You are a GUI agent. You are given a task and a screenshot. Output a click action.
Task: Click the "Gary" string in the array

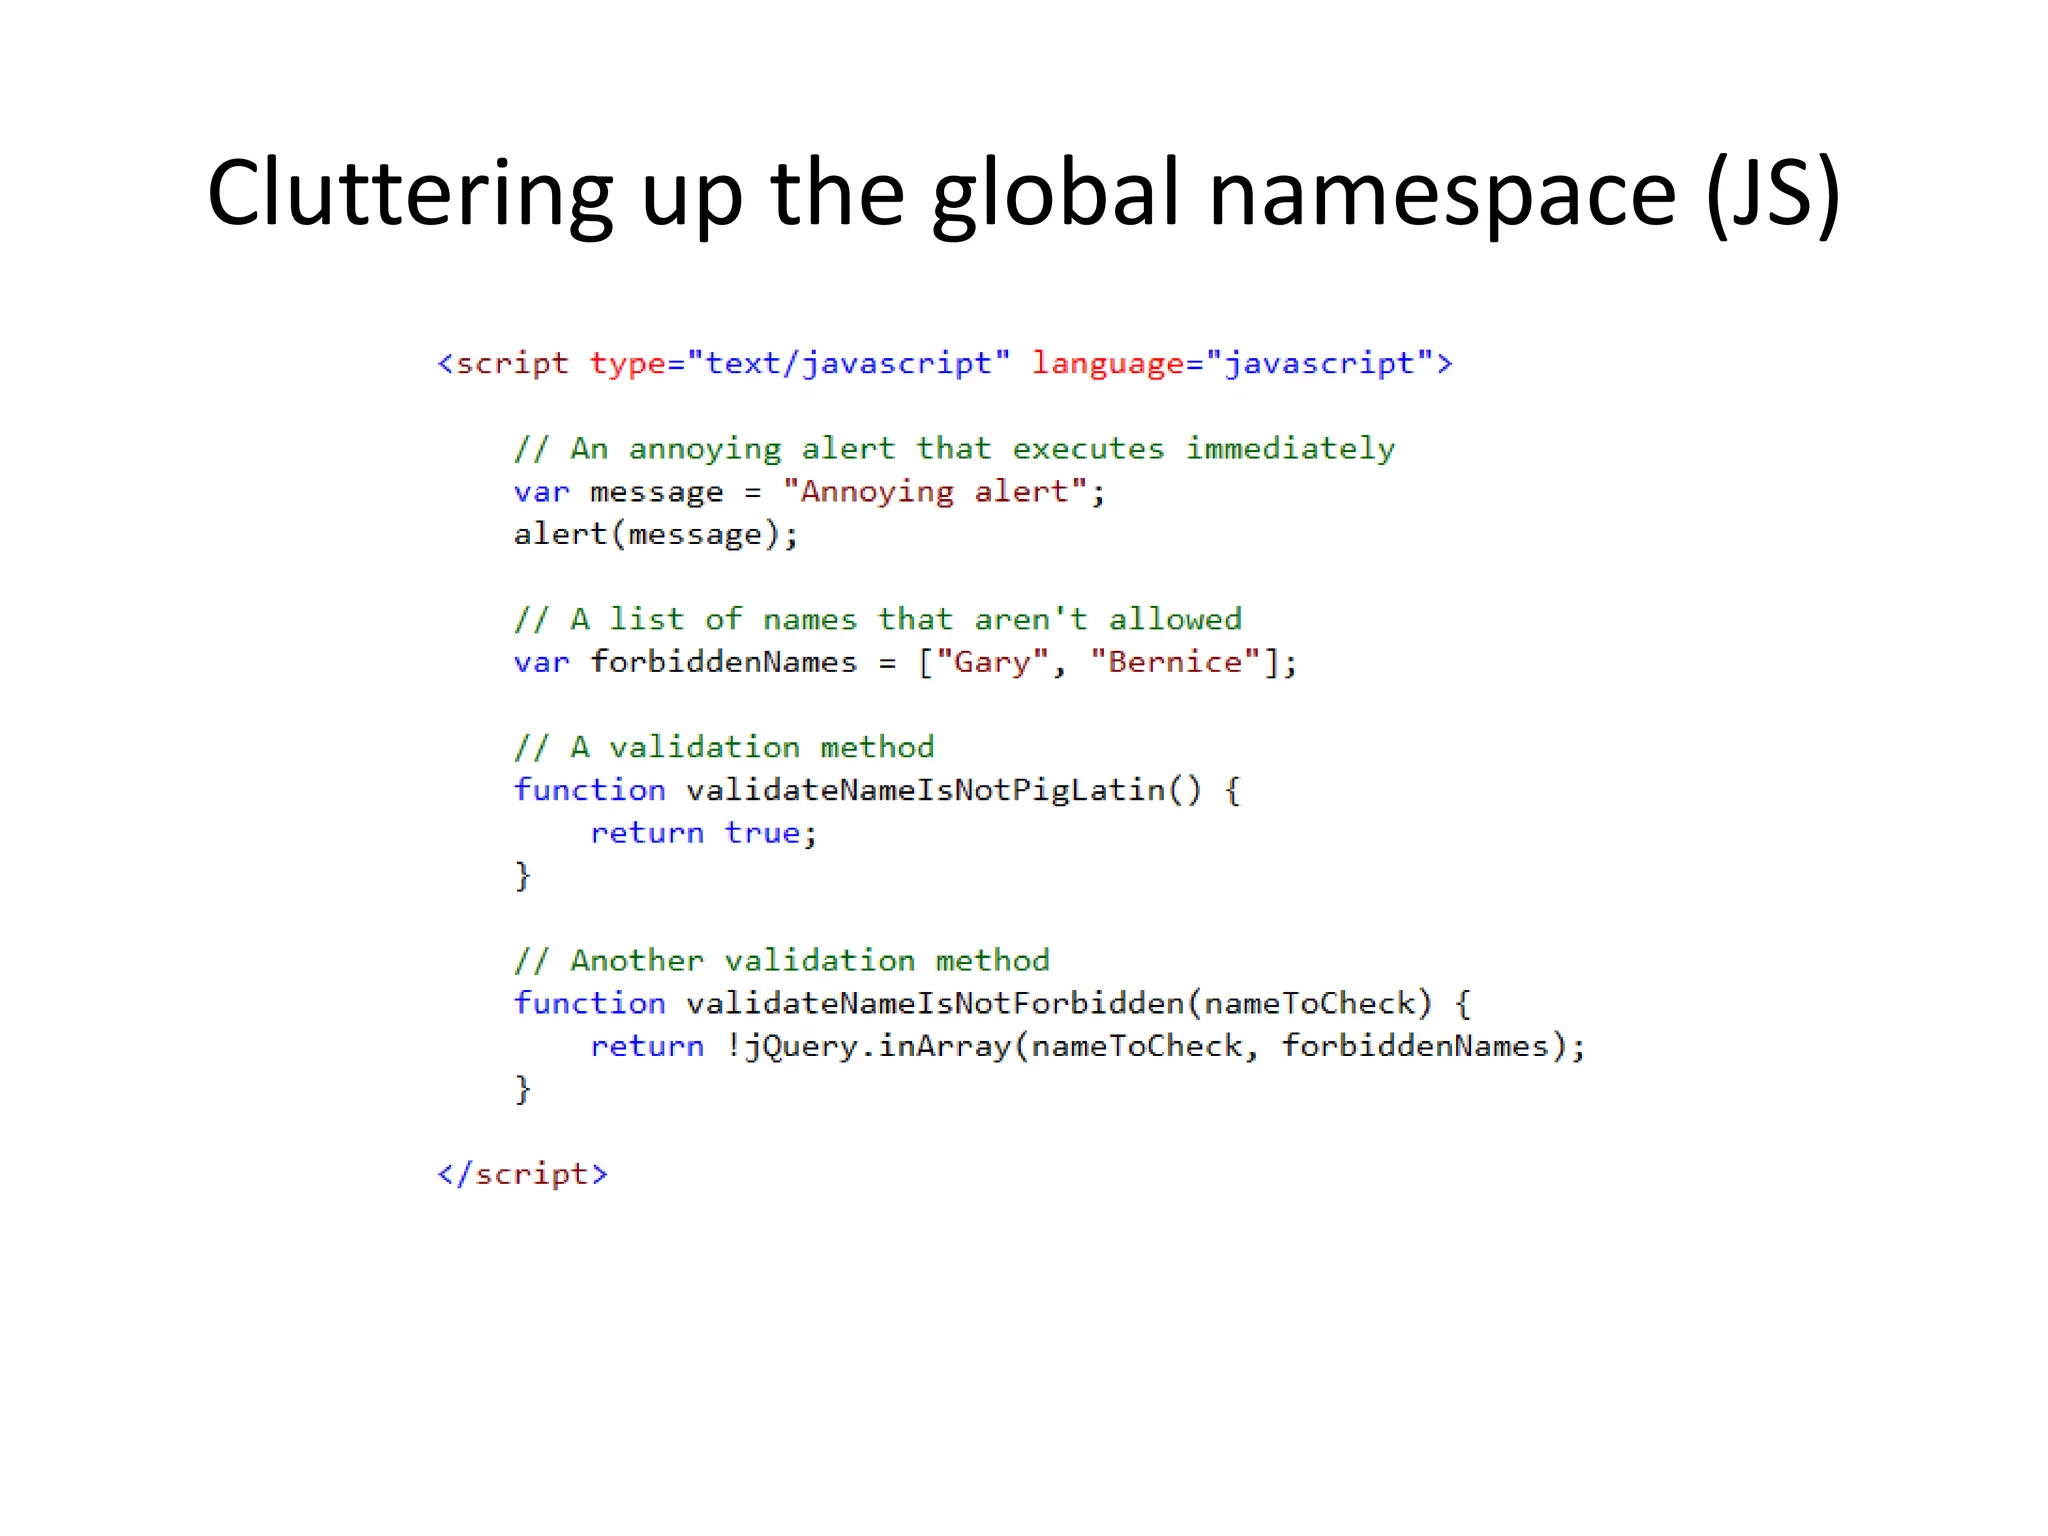(x=992, y=663)
